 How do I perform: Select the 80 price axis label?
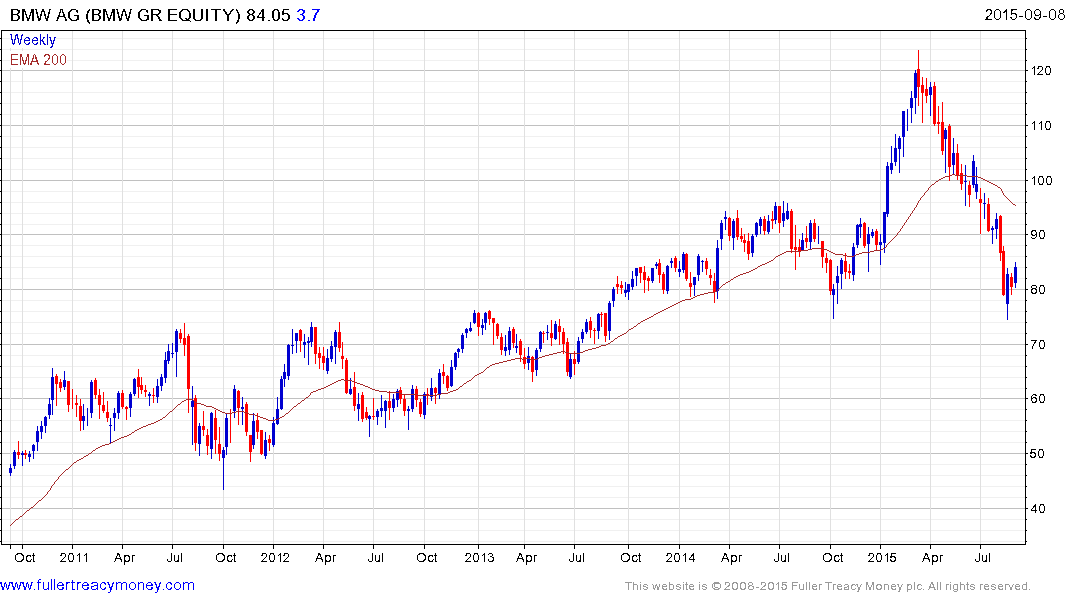[x=1038, y=289]
